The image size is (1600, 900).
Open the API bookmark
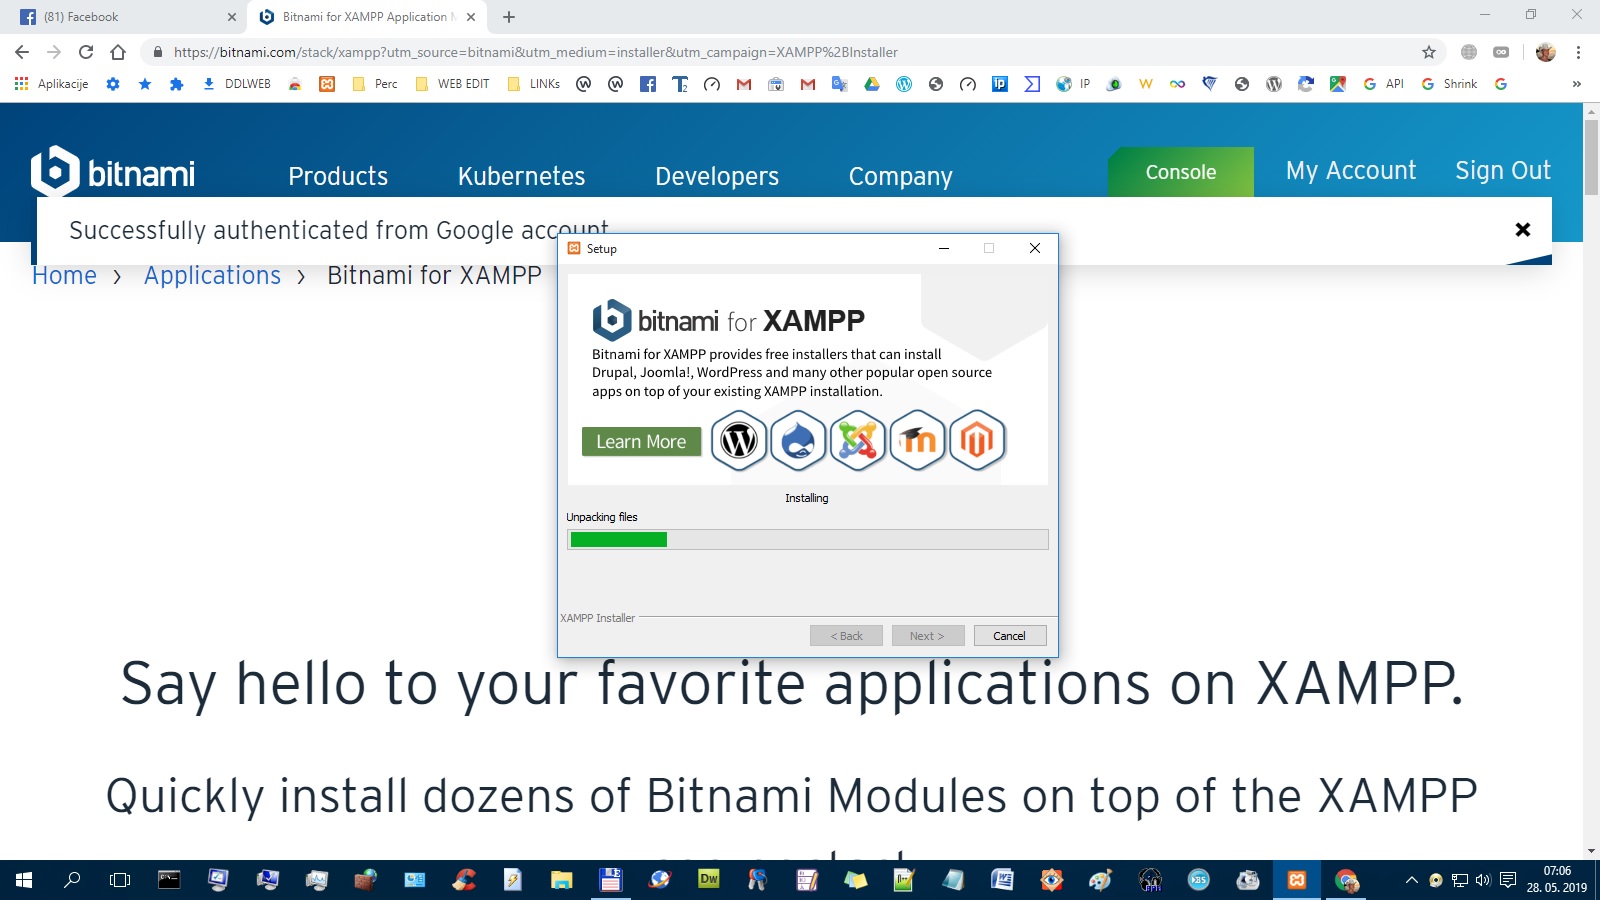click(x=1384, y=84)
